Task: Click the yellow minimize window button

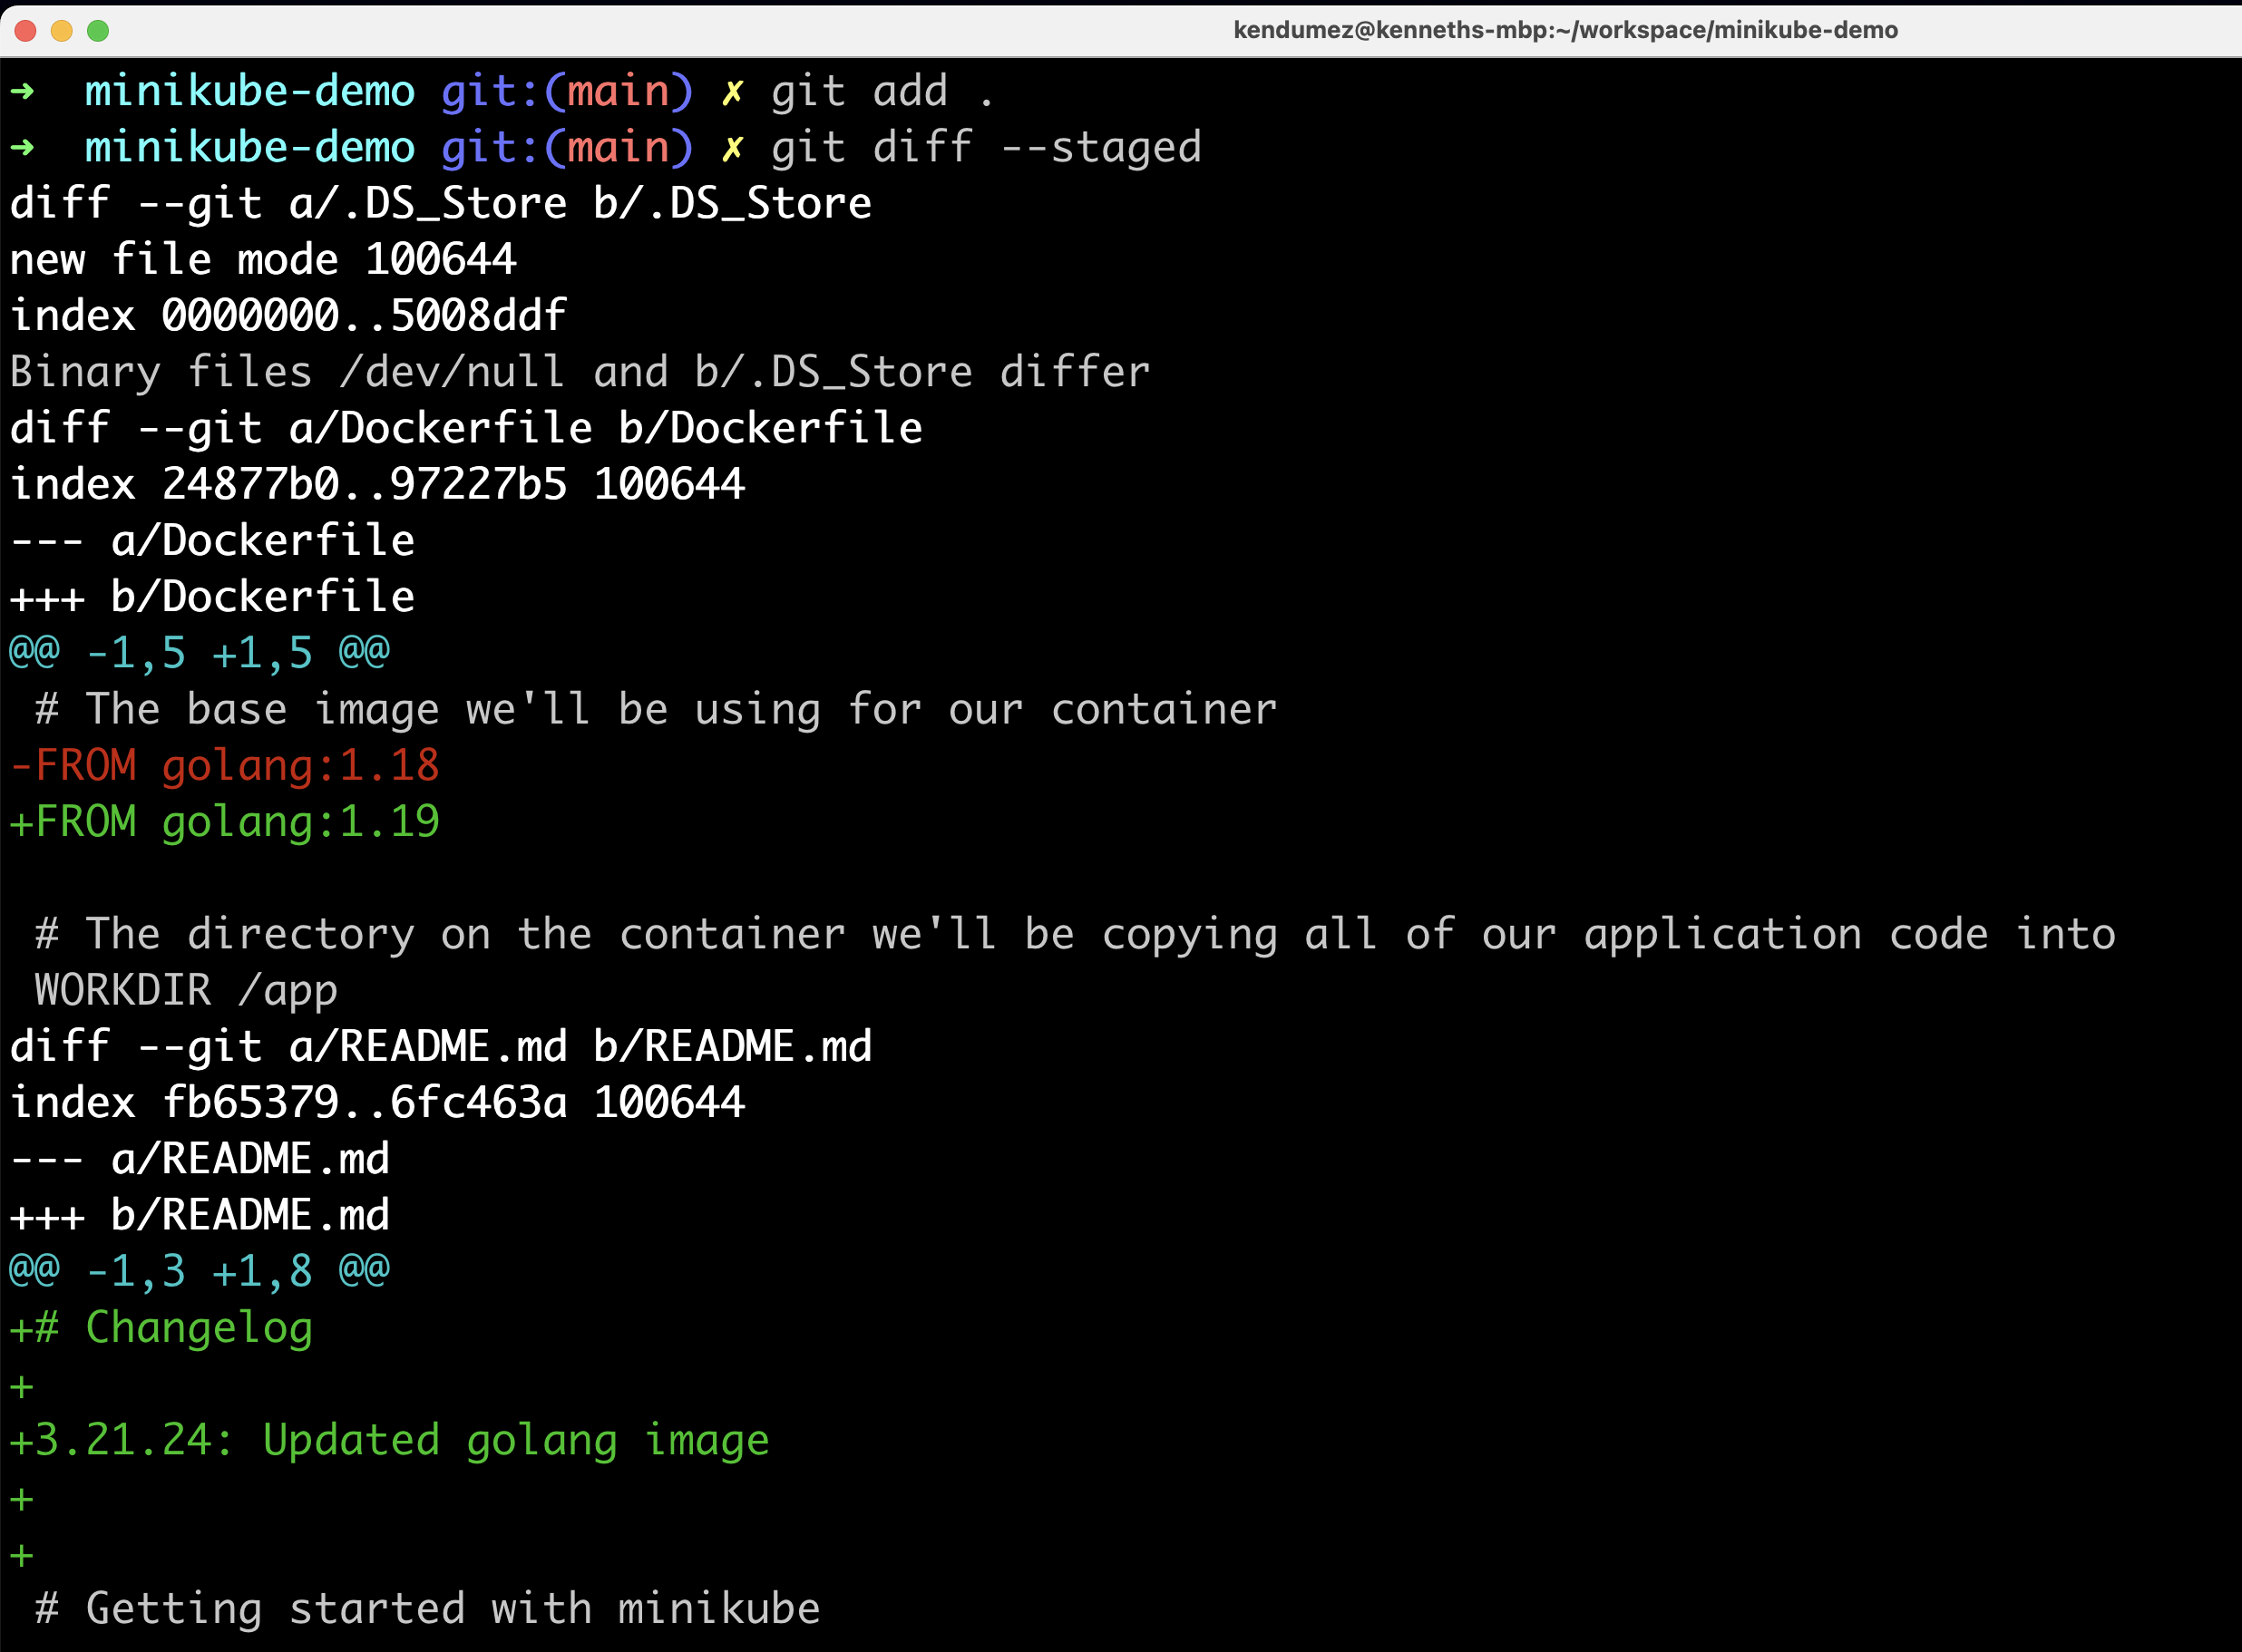Action: tap(61, 31)
